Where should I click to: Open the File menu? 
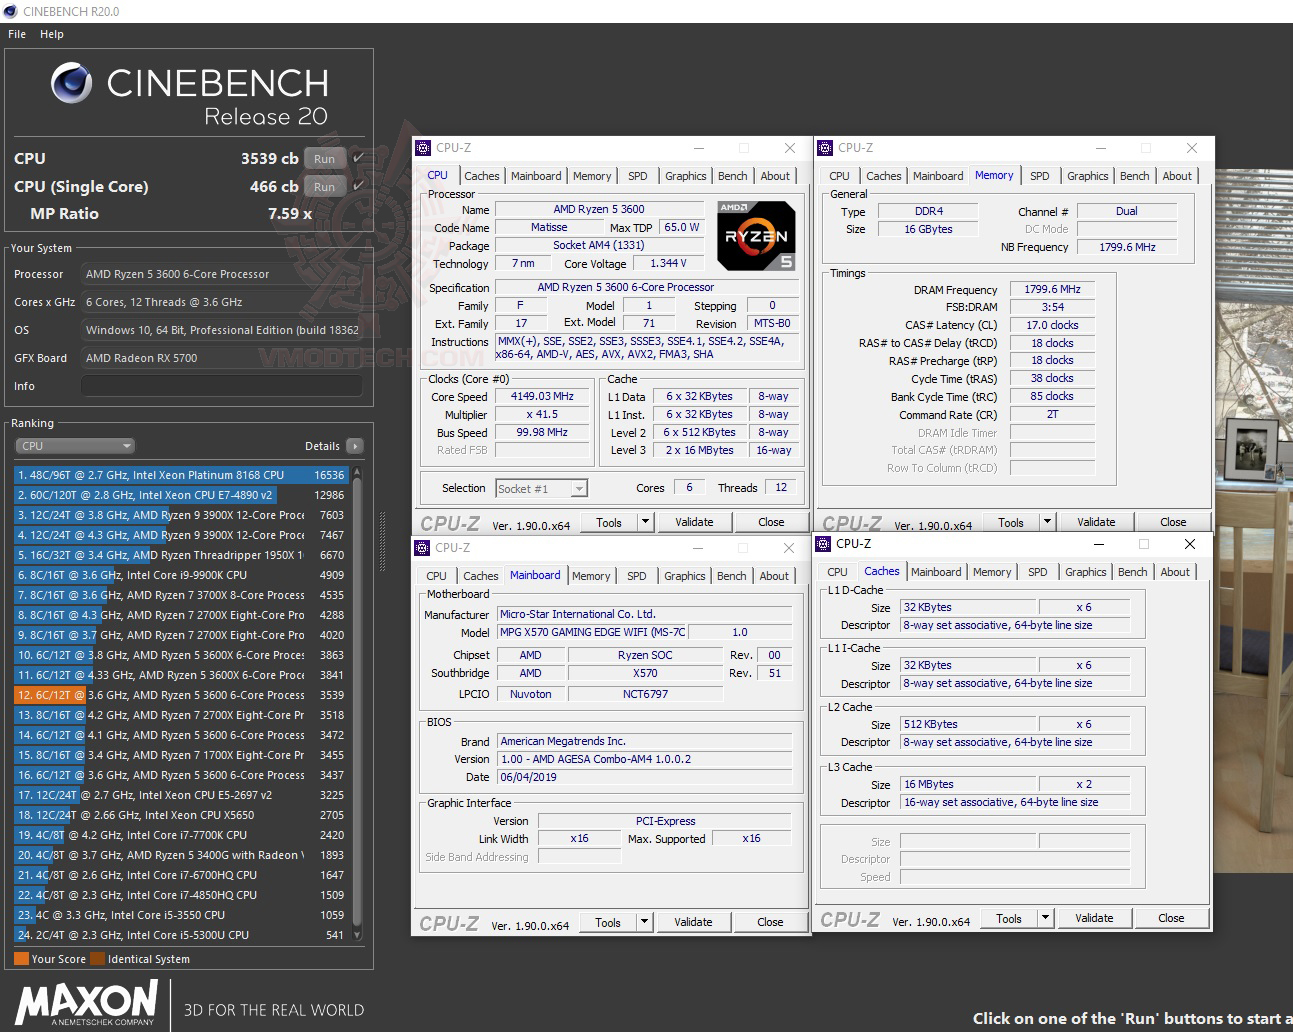point(17,34)
